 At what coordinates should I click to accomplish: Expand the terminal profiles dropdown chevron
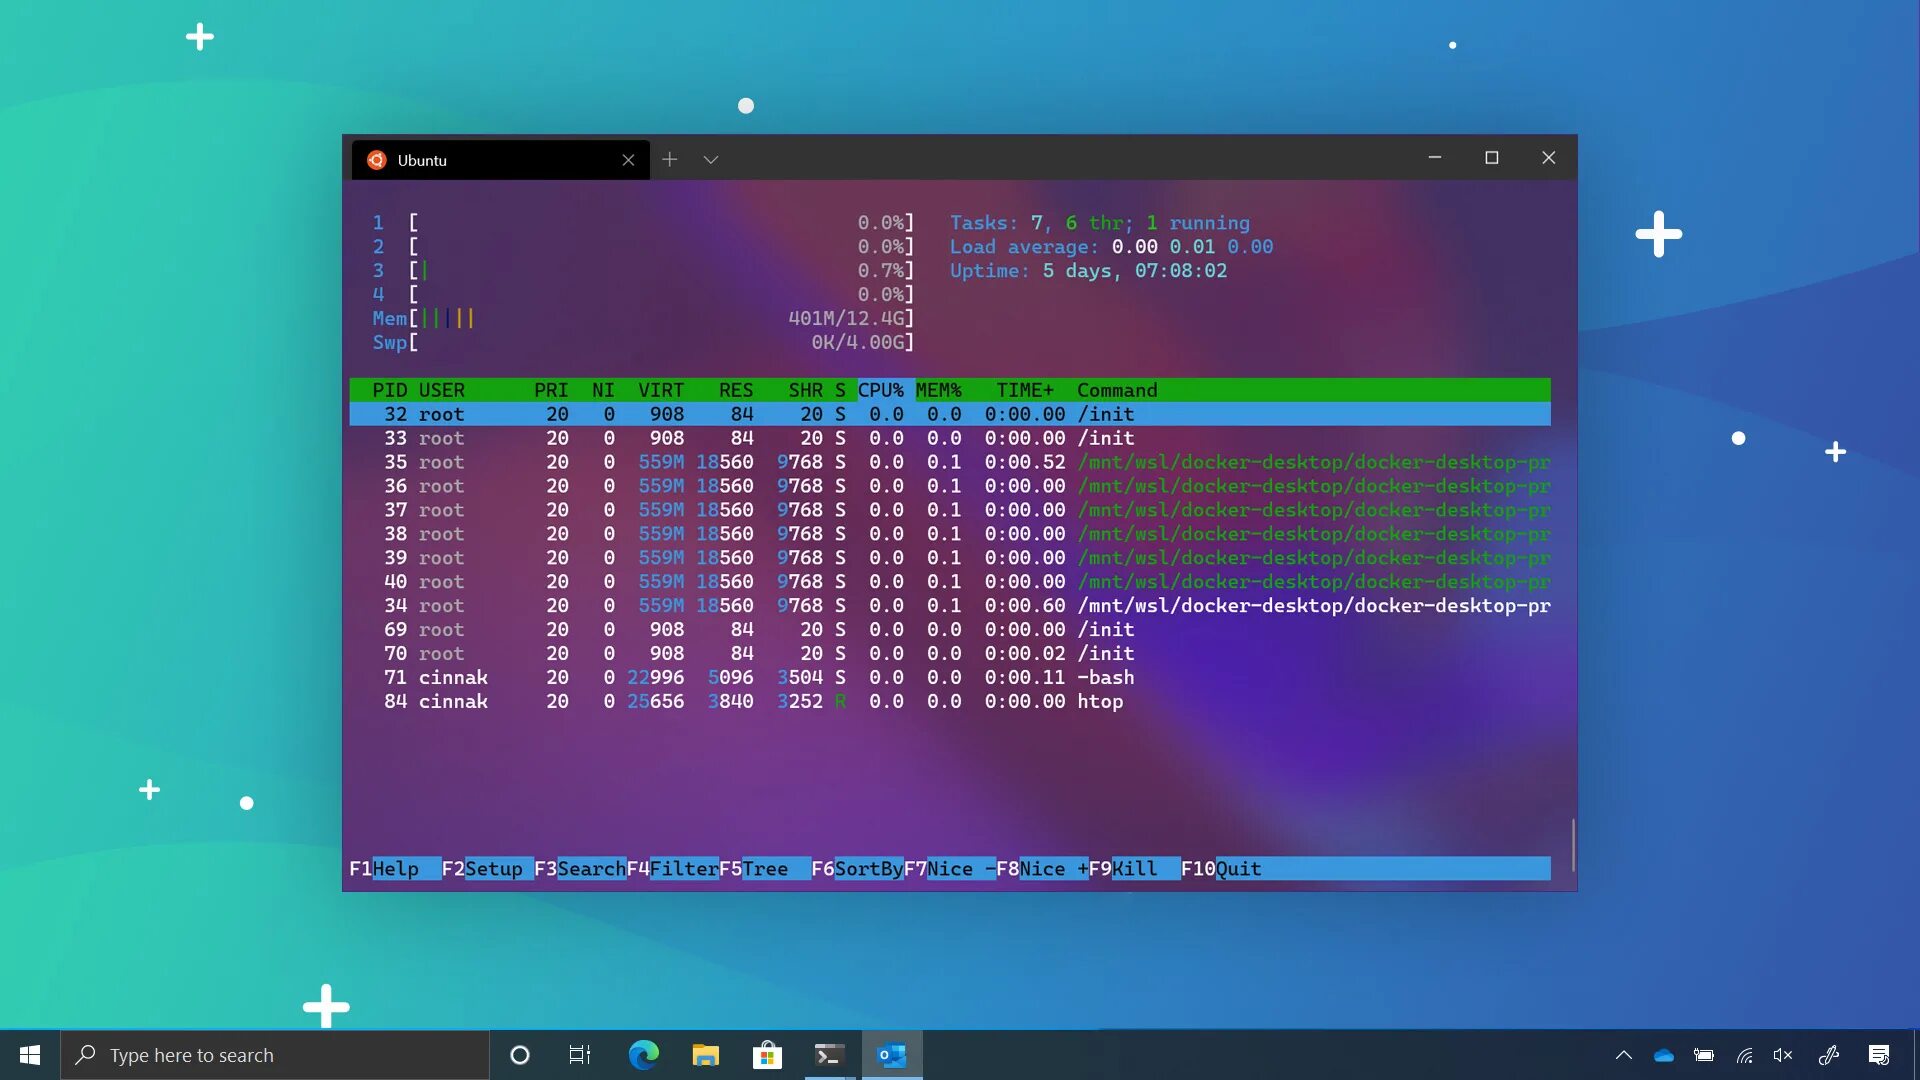tap(710, 160)
